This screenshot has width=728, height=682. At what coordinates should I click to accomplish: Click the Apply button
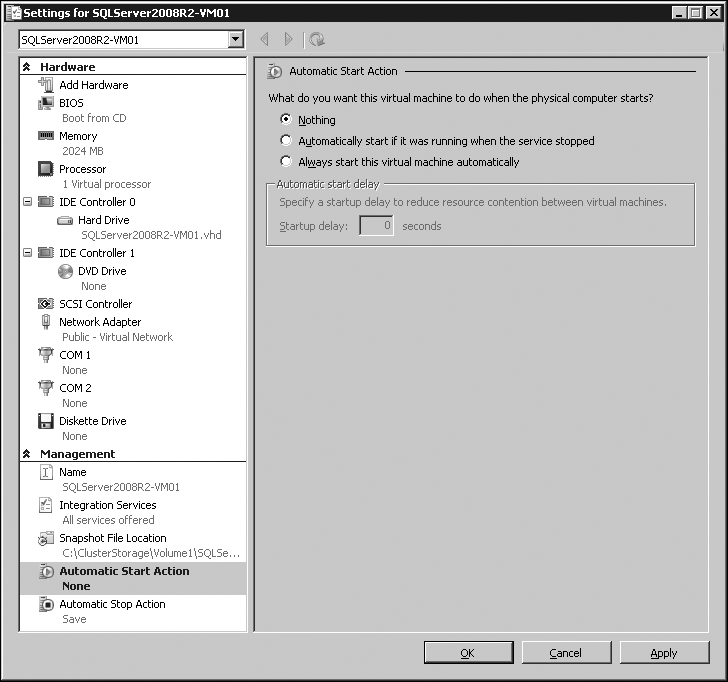pyautogui.click(x=664, y=653)
